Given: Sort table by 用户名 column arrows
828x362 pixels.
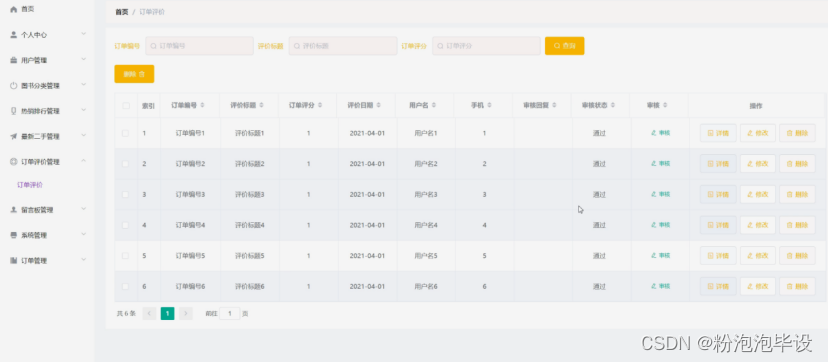Looking at the screenshot, I should pos(434,106).
